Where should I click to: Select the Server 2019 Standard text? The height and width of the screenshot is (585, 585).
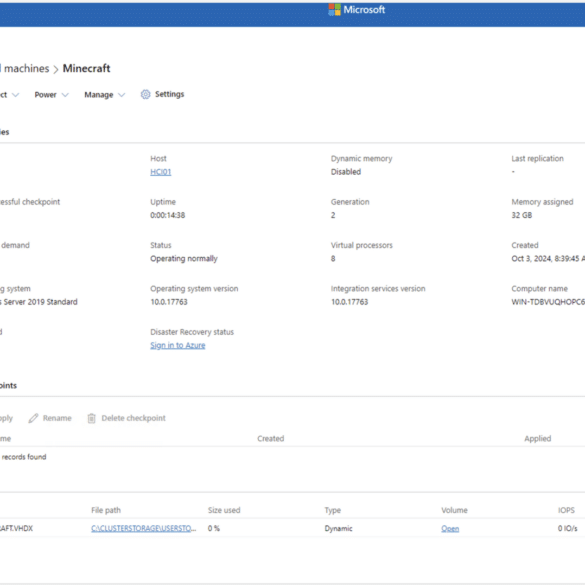coord(40,302)
